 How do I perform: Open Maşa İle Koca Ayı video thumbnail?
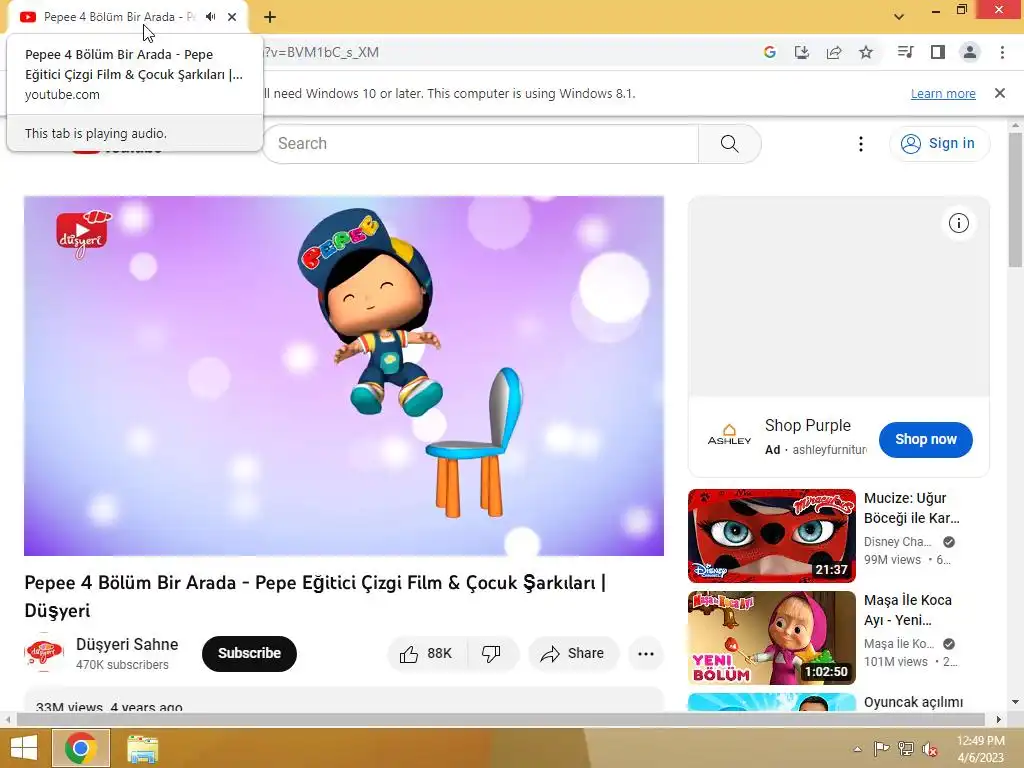772,637
